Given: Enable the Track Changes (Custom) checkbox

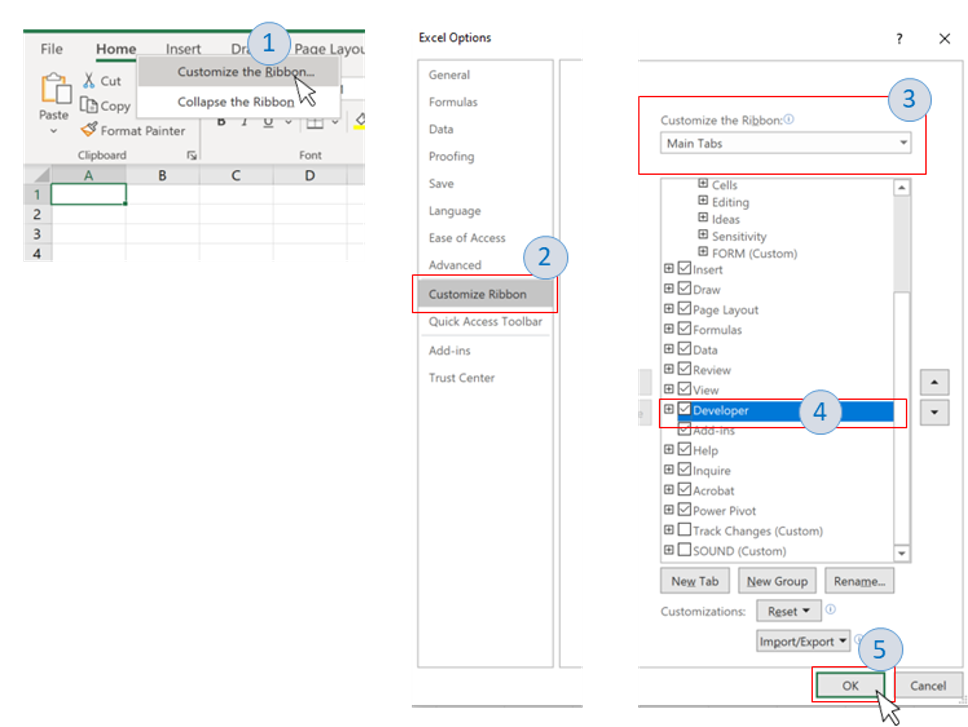Looking at the screenshot, I should [x=685, y=531].
